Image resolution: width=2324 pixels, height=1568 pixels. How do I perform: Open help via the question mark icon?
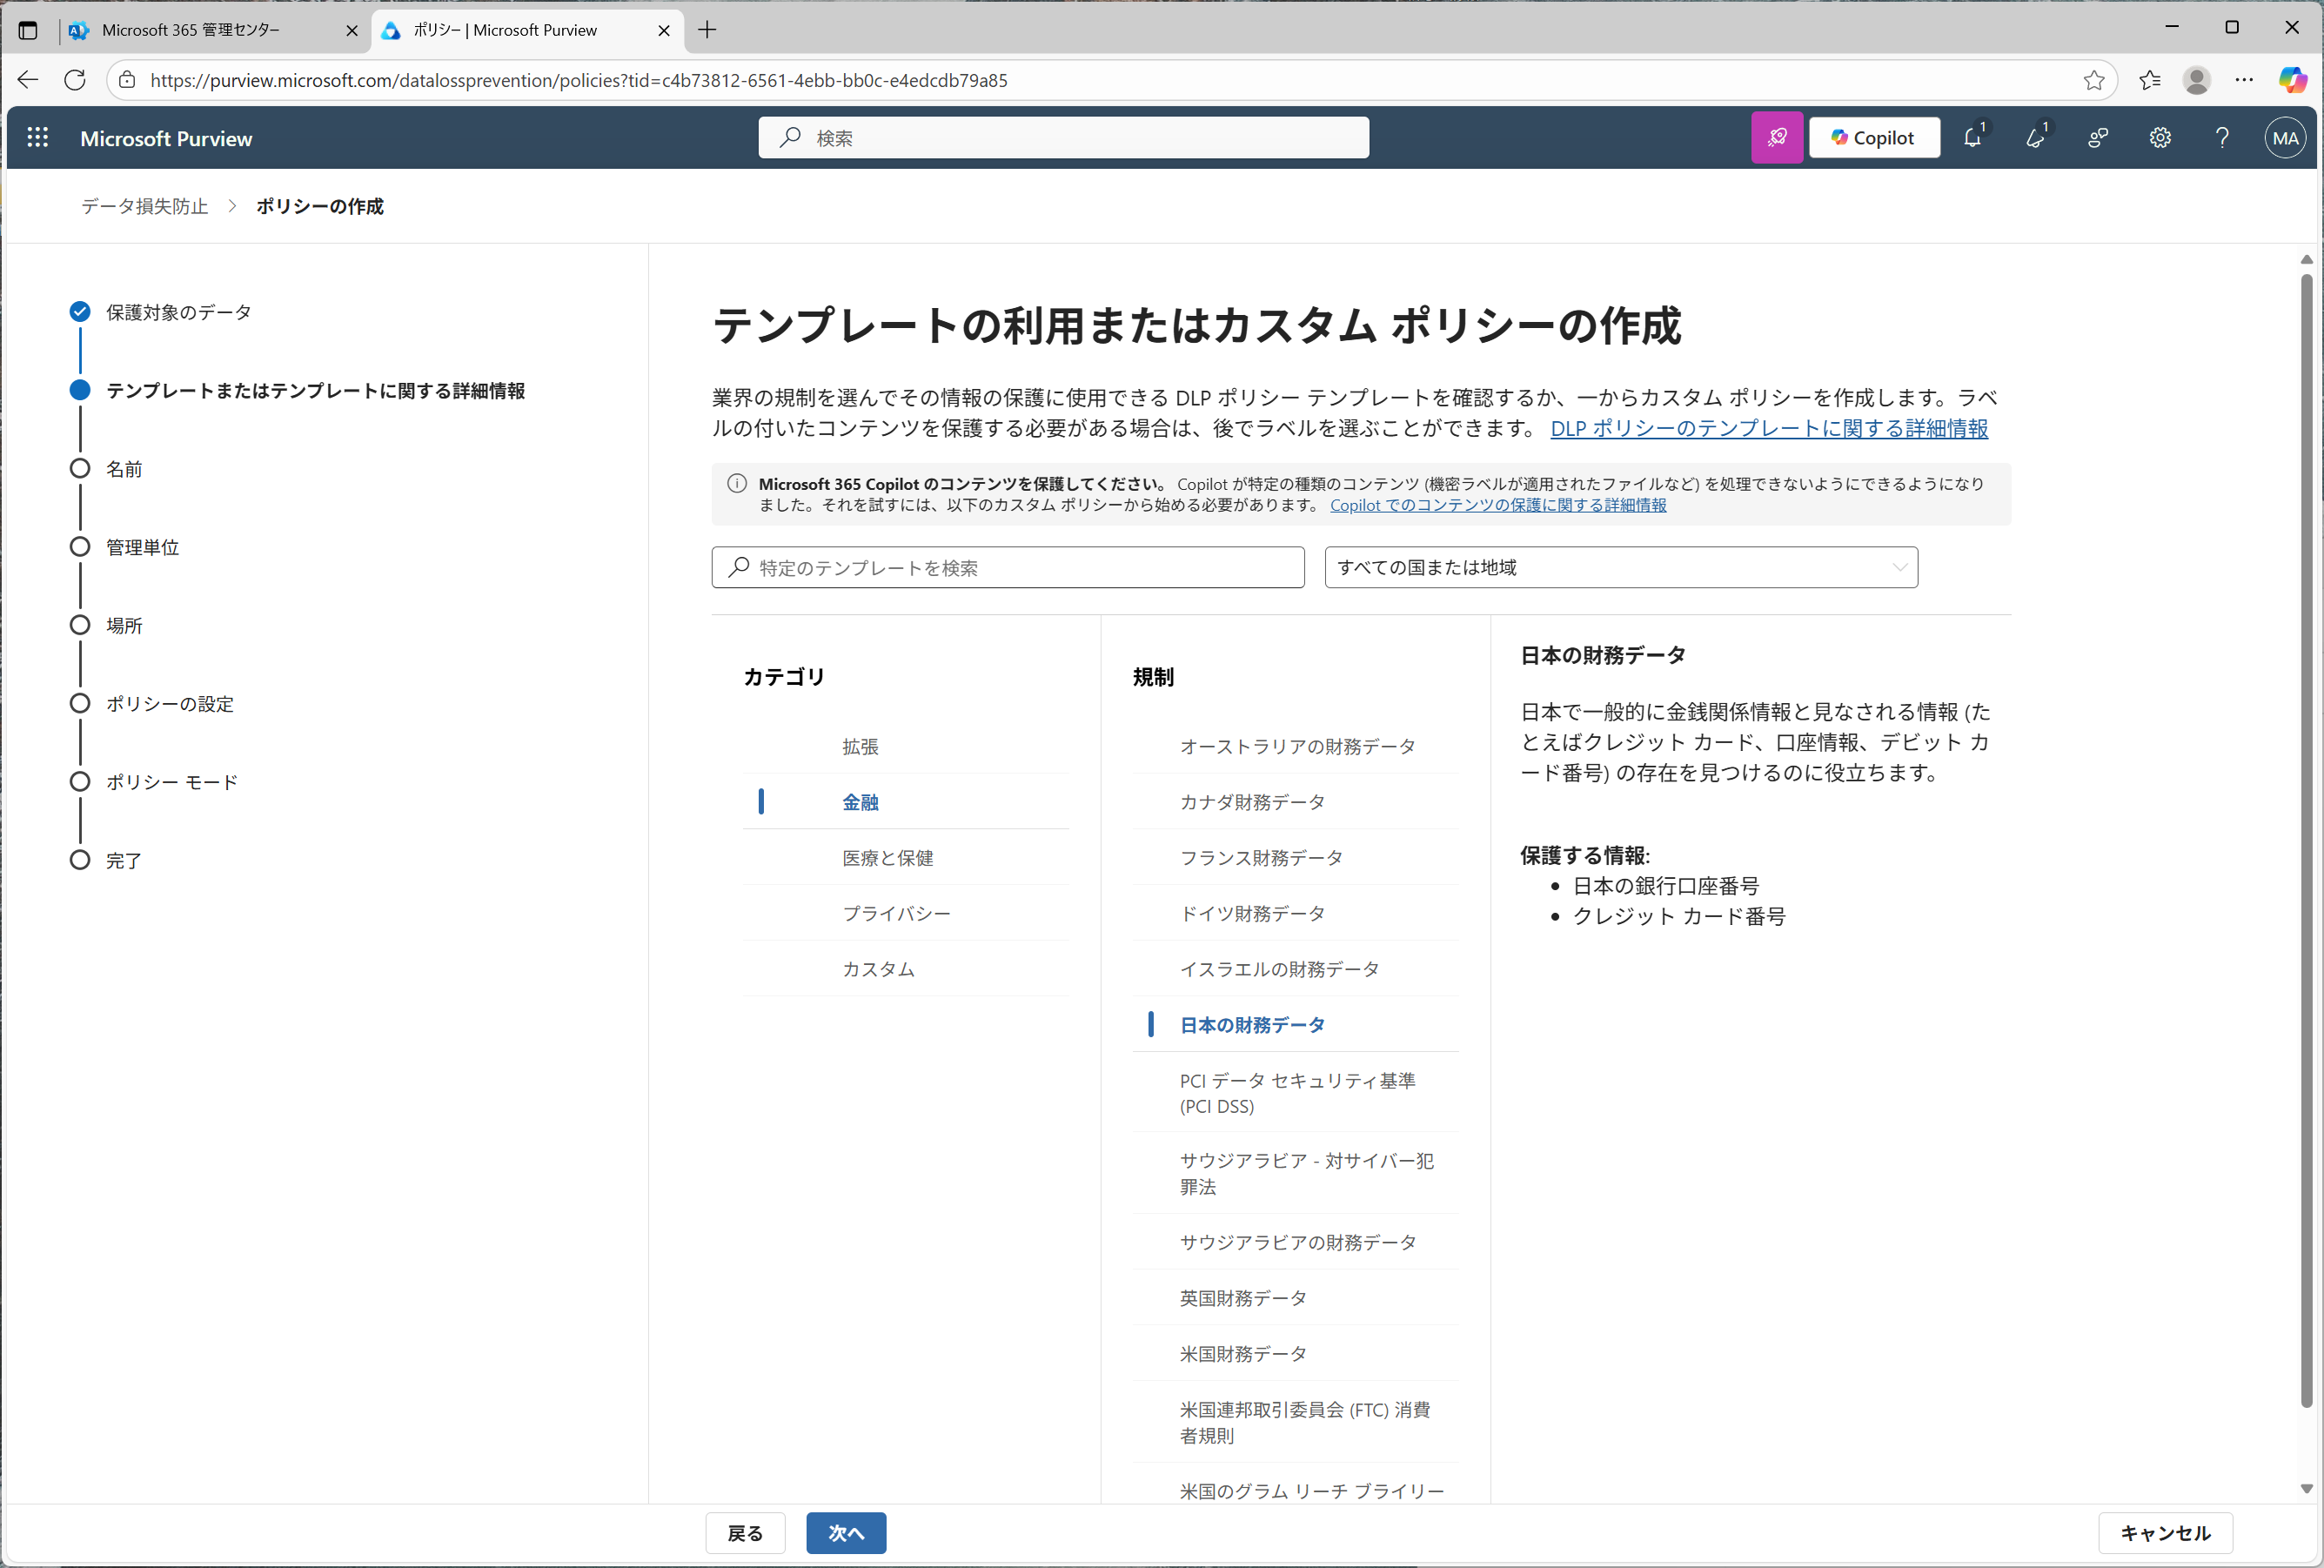click(x=2222, y=137)
